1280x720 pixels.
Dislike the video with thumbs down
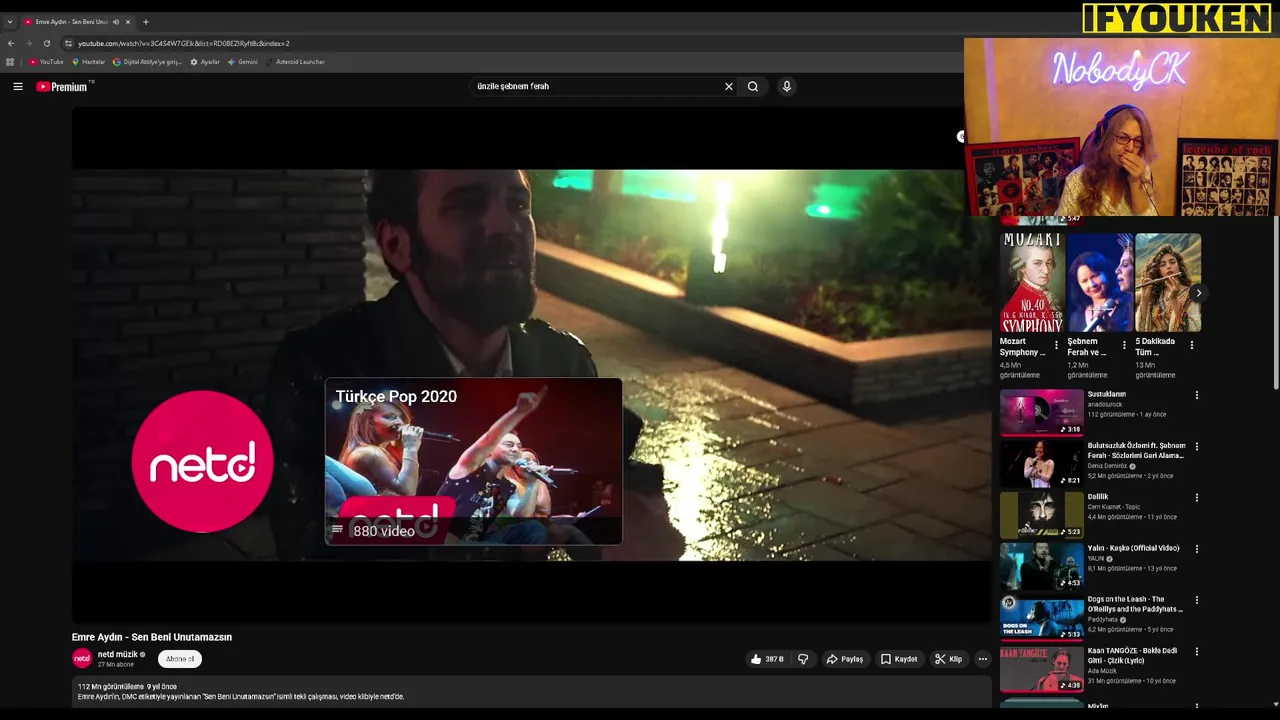[803, 659]
